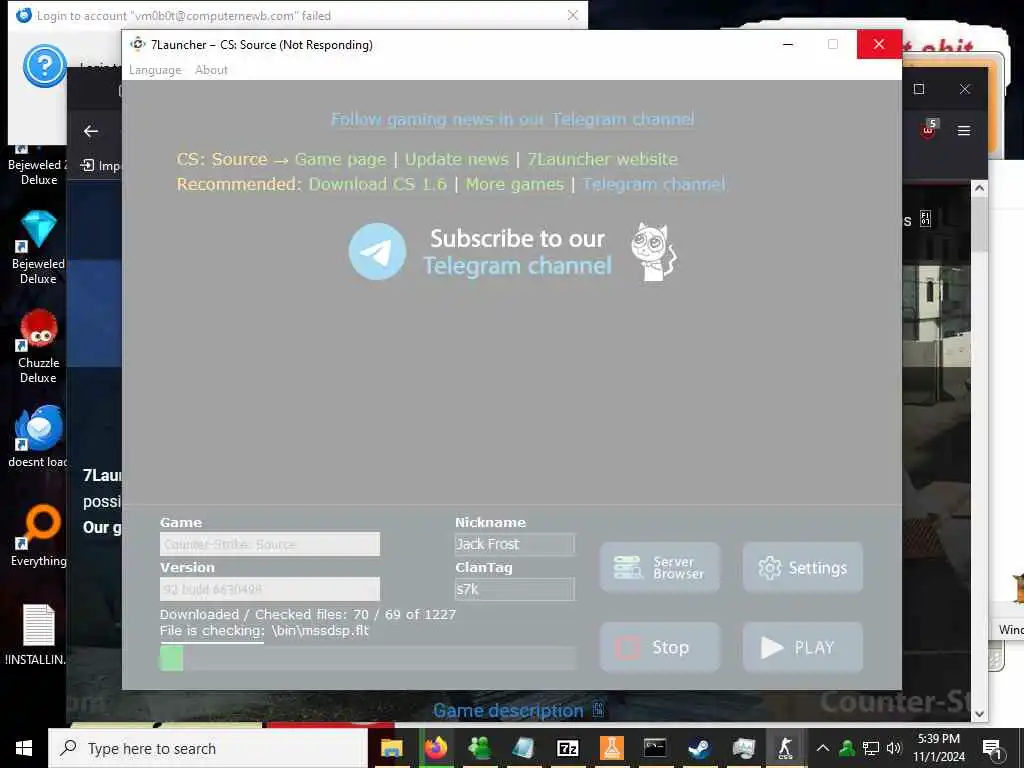Open the system monitor taskbar icon
The width and height of the screenshot is (1024, 768).
[x=743, y=748]
